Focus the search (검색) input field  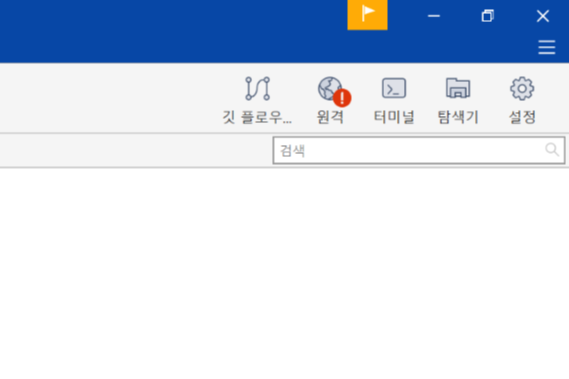419,150
